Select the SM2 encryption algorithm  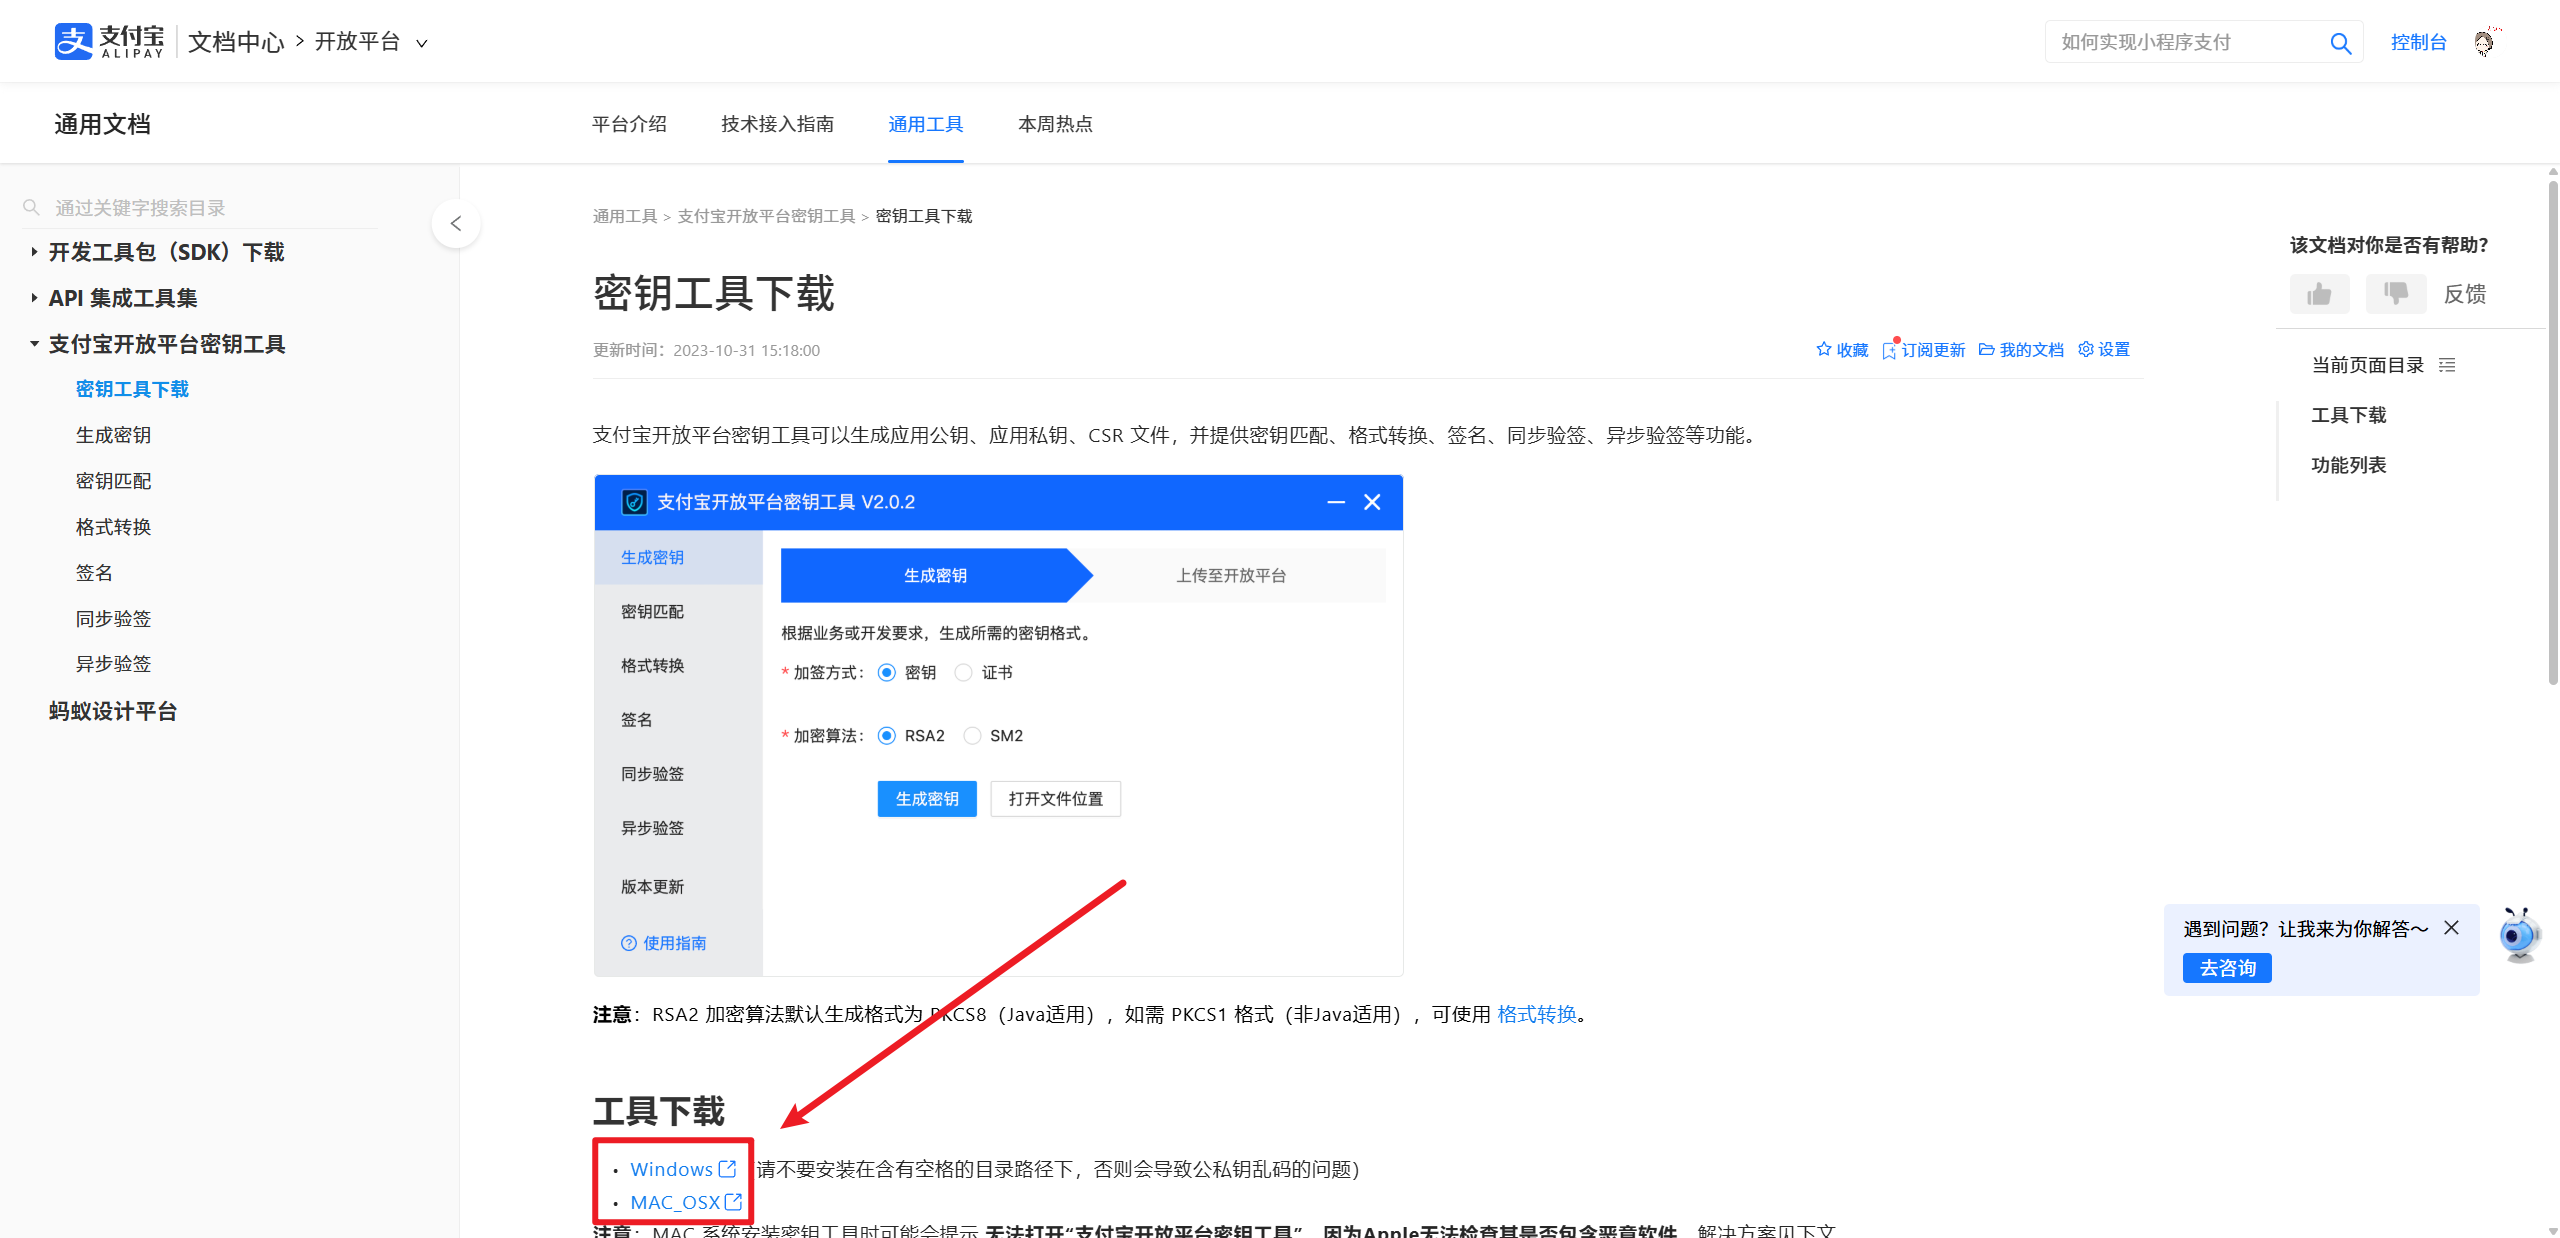[972, 735]
